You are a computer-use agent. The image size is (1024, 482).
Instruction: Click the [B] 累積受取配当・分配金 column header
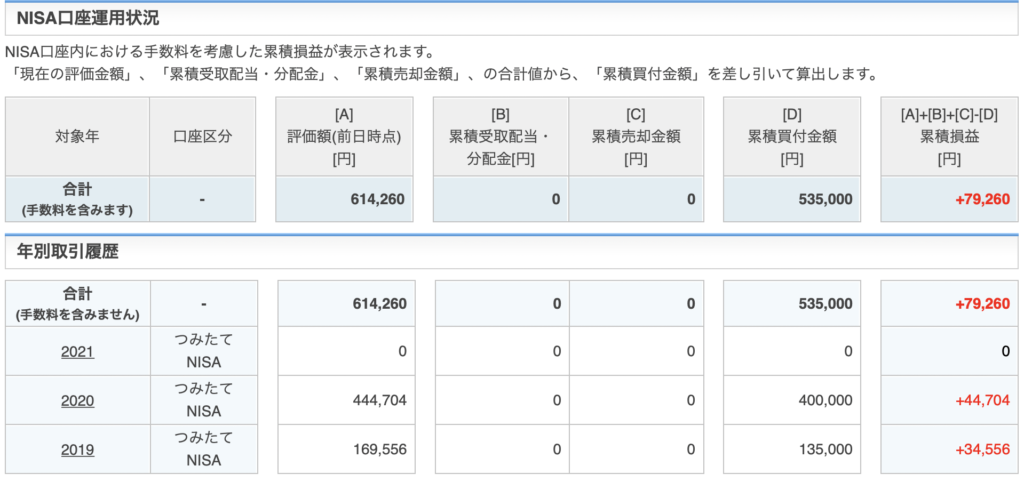[x=500, y=136]
